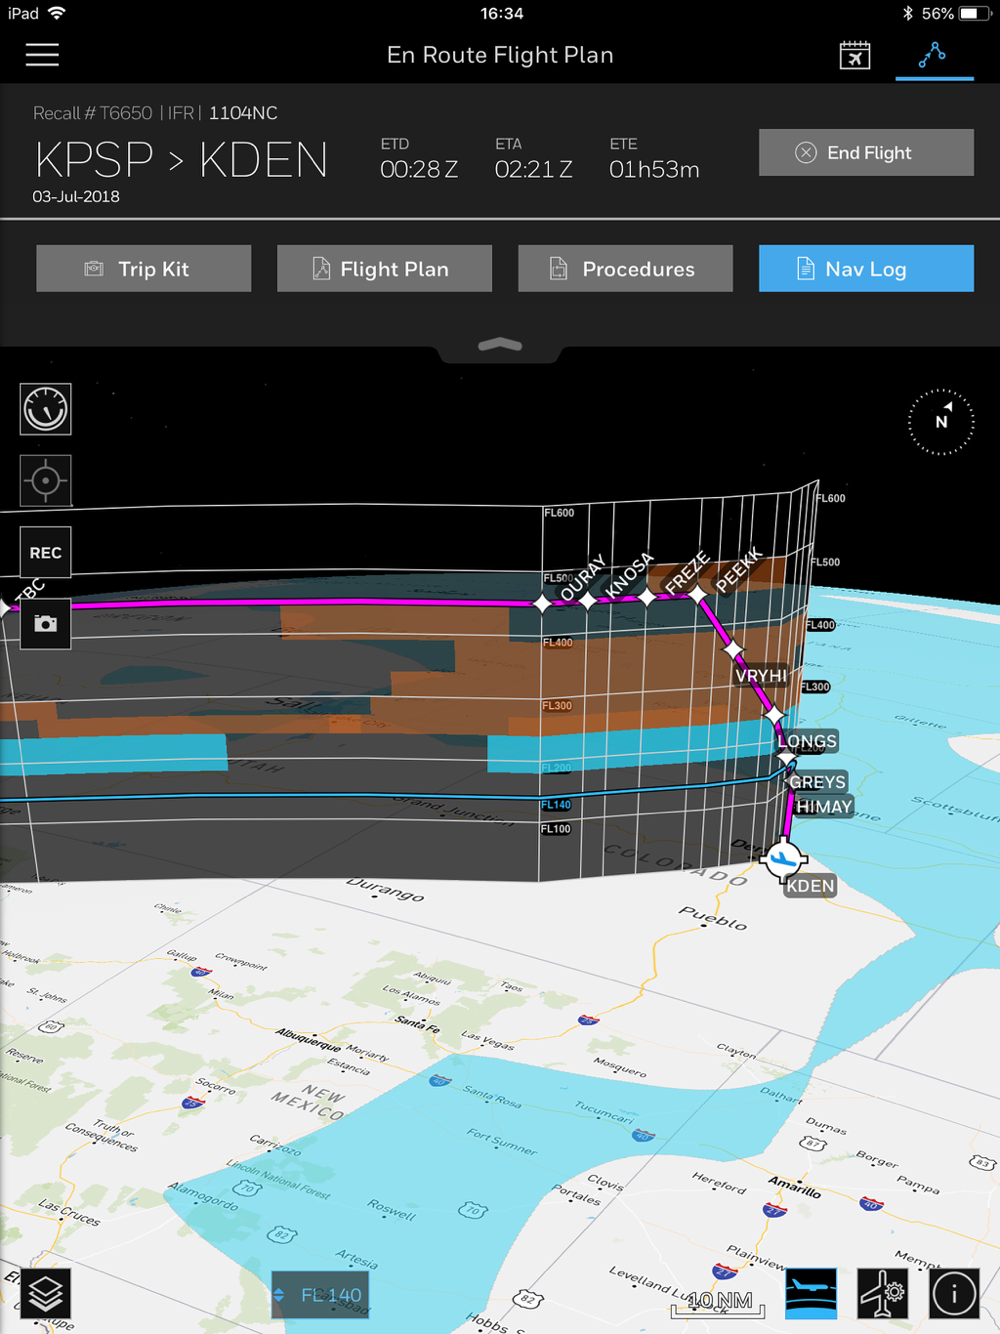1000x1334 pixels.
Task: Adjust the FL 140 altitude stepper
Action: tap(320, 1295)
